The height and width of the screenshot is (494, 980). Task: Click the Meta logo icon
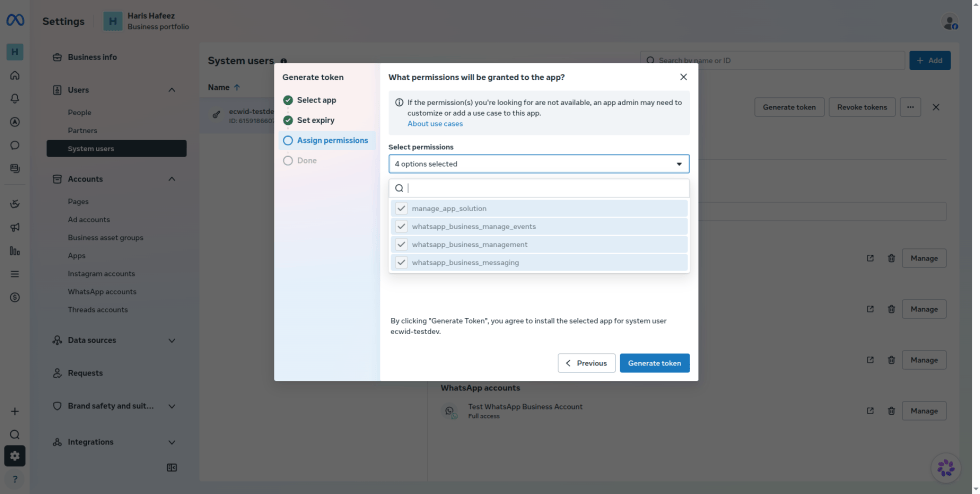tap(15, 21)
